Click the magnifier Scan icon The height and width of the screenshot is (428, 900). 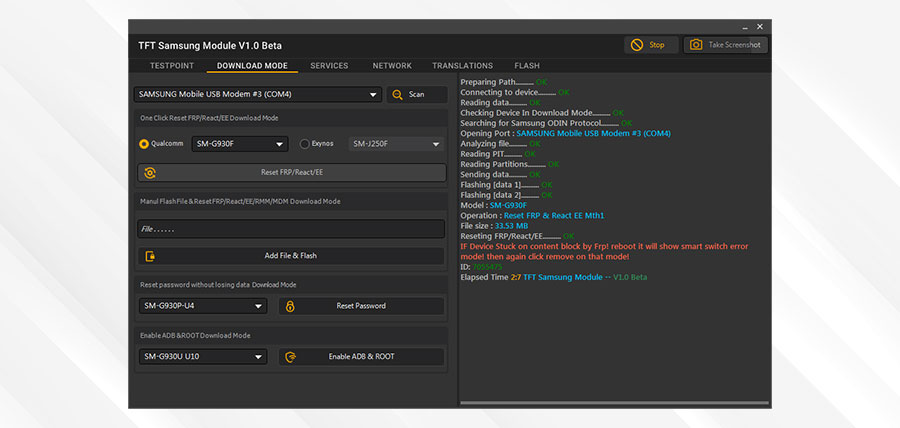tap(397, 94)
